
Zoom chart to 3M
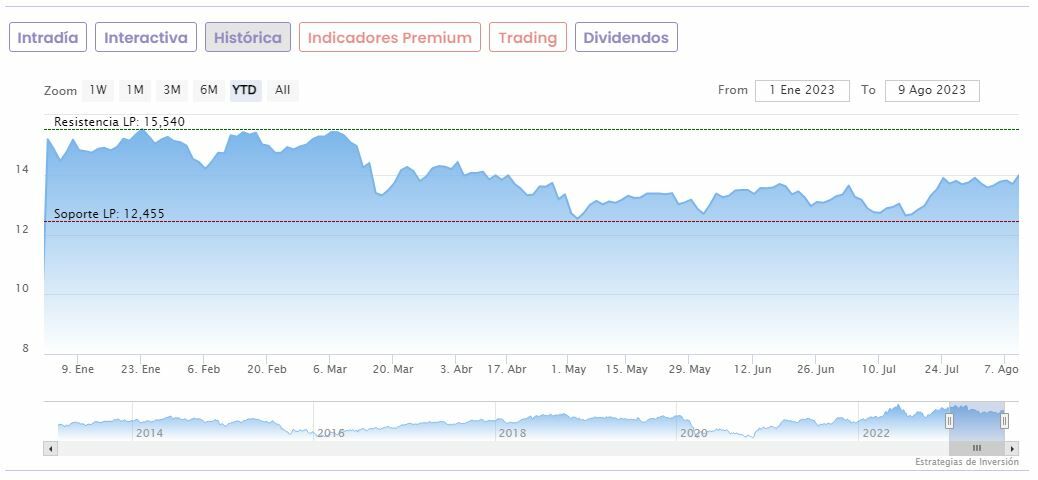172,90
